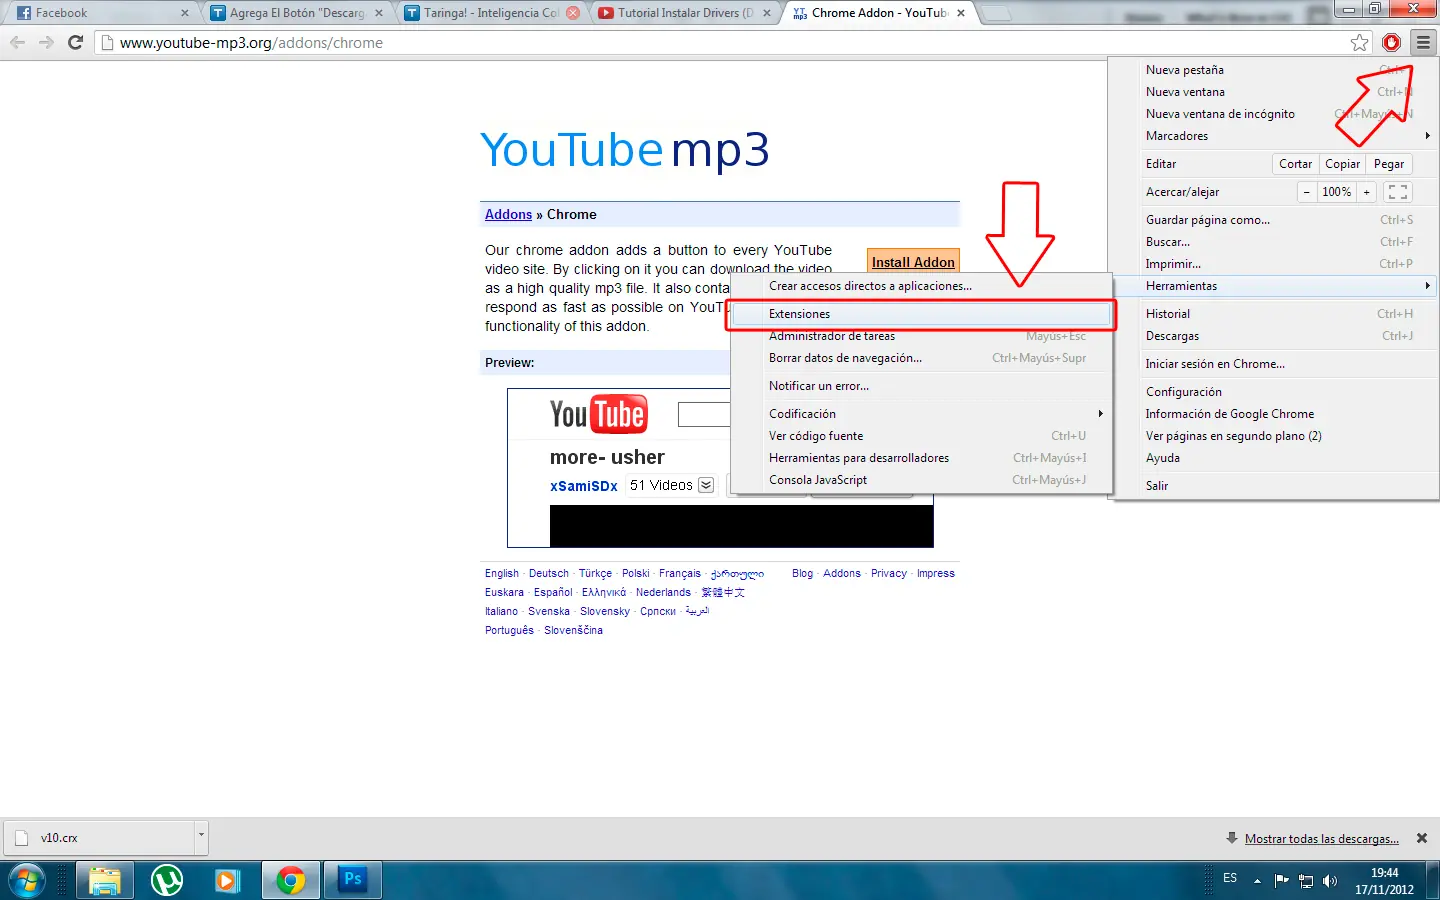Open the Chrome menu hamburger icon

point(1423,42)
